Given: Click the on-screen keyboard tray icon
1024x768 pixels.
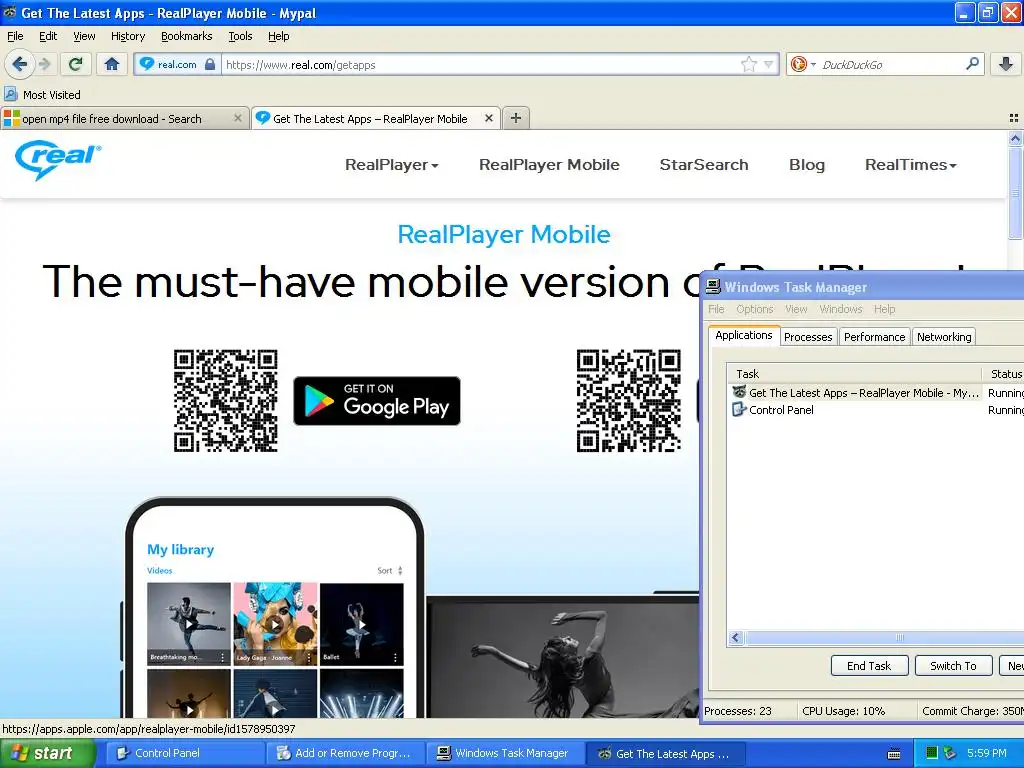Looking at the screenshot, I should [x=894, y=754].
